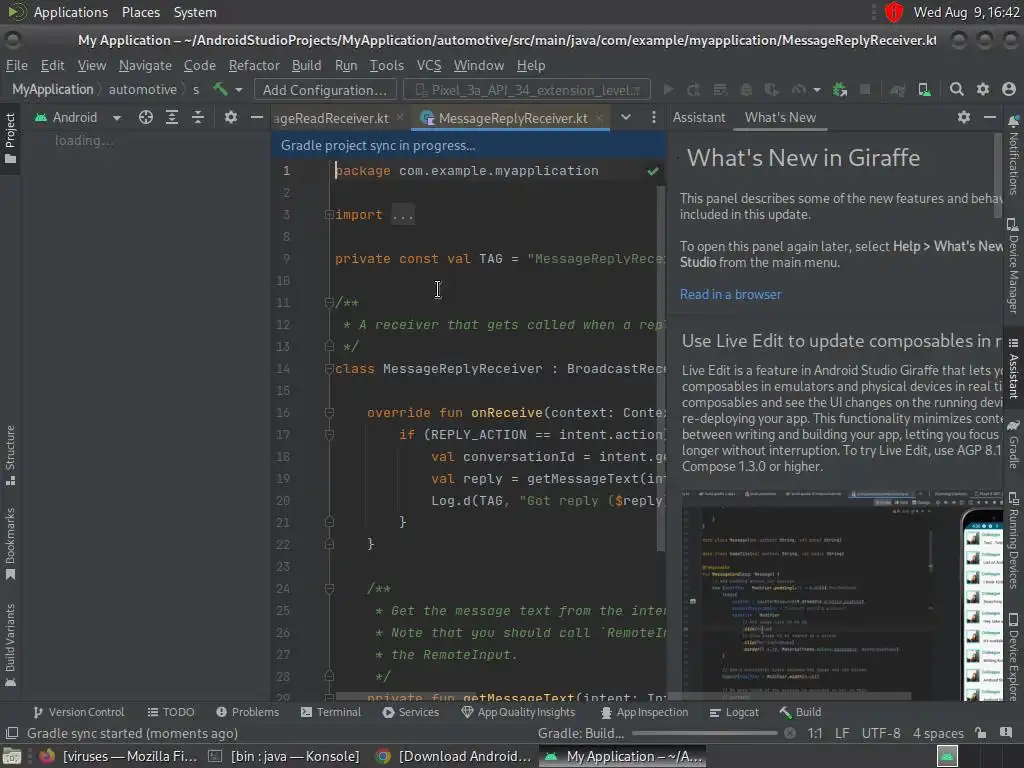Toggle the Build Variants tool window
The width and height of the screenshot is (1024, 768).
10,645
